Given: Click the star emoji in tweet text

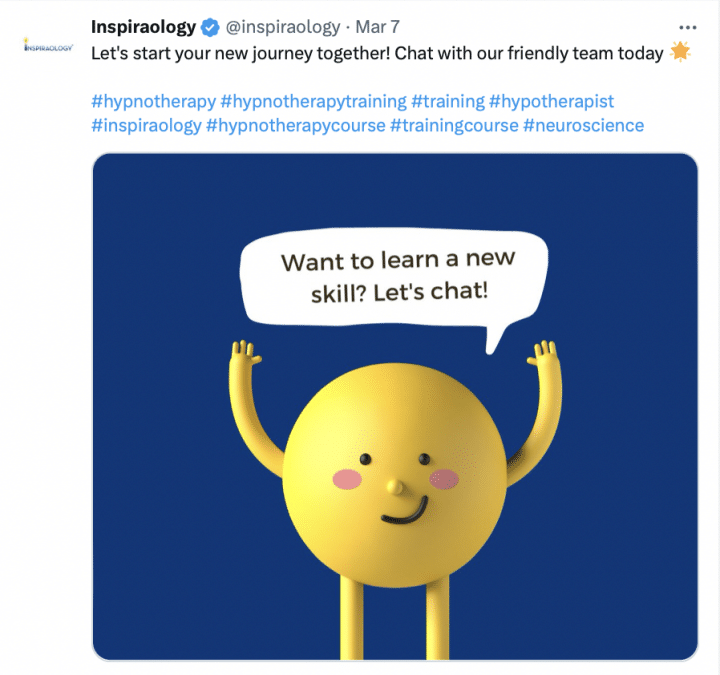Looking at the screenshot, I should click(x=680, y=51).
